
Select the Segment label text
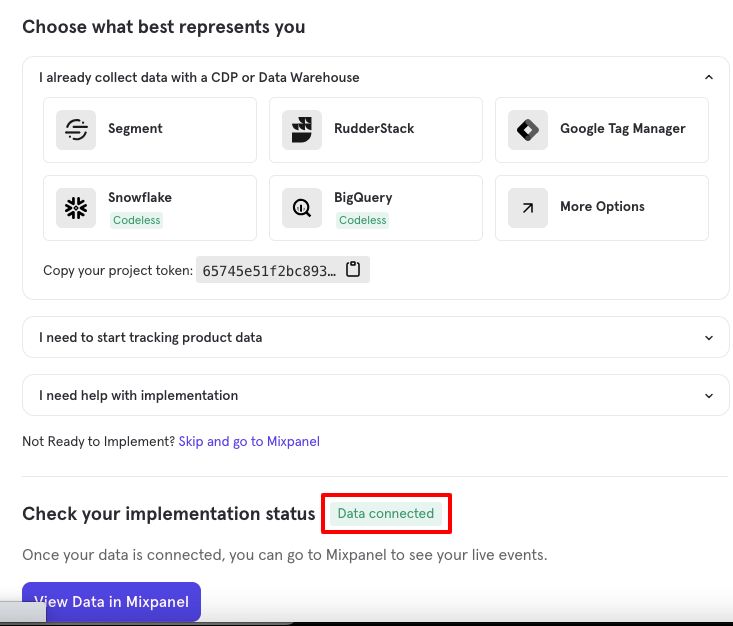point(135,129)
